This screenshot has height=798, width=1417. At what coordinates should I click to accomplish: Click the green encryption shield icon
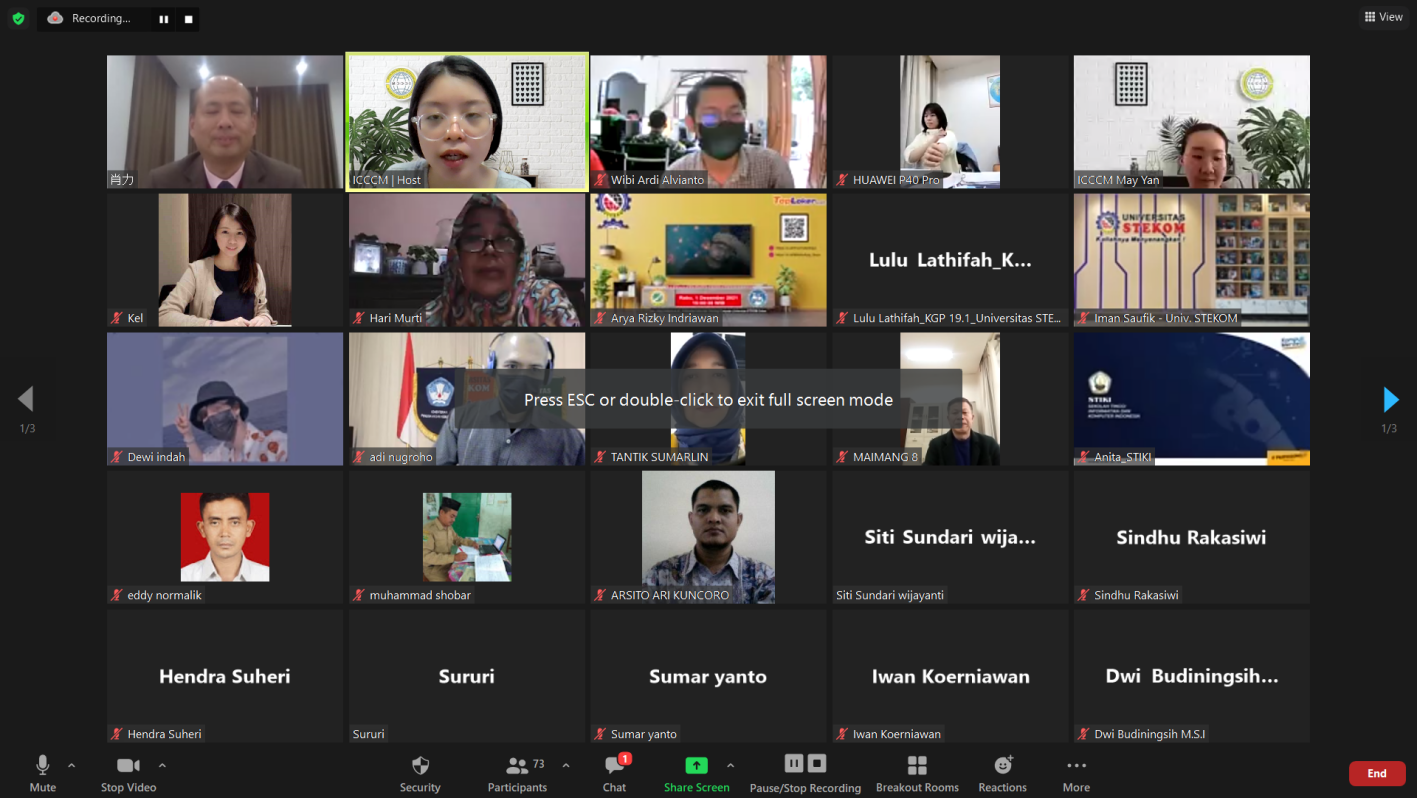(18, 18)
